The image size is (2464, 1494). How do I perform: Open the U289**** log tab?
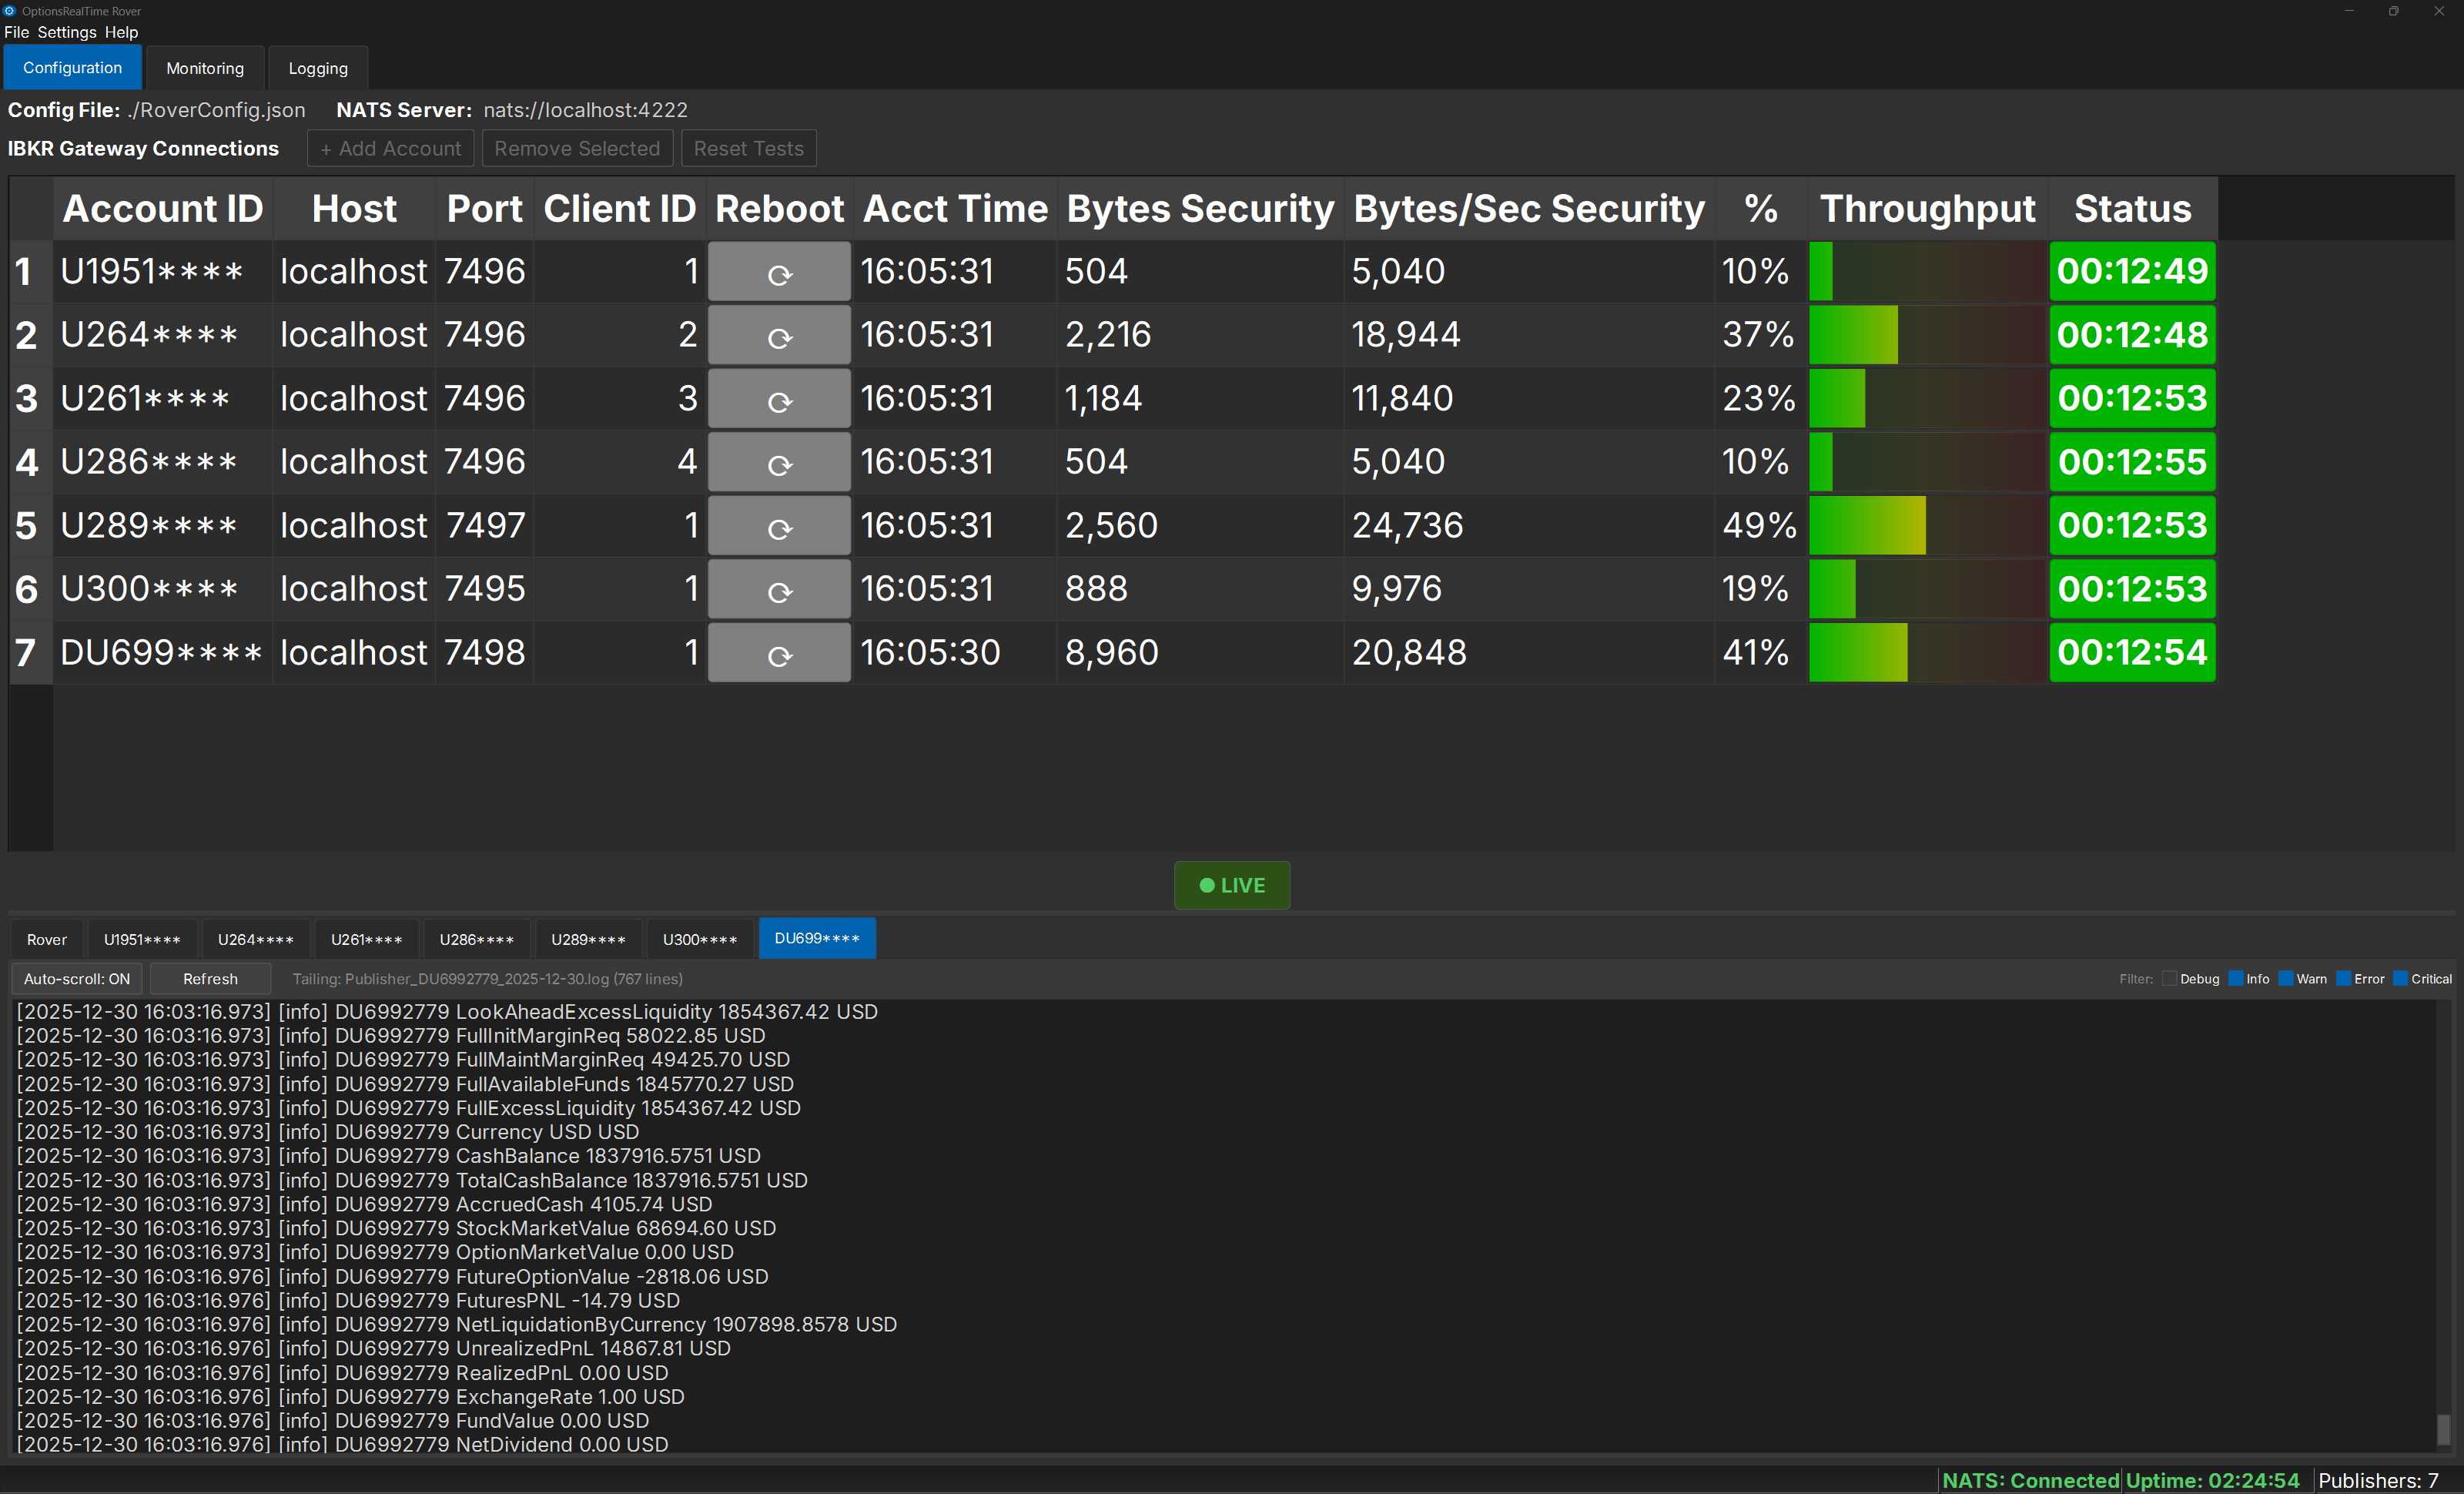(x=588, y=939)
